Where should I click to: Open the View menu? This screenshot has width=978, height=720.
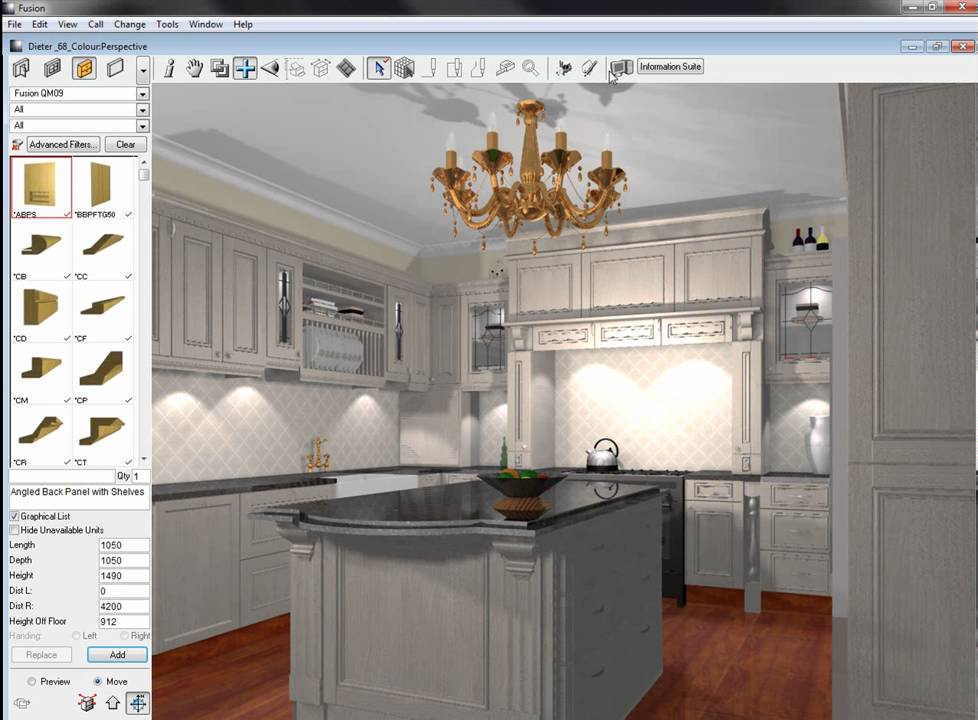pos(67,24)
